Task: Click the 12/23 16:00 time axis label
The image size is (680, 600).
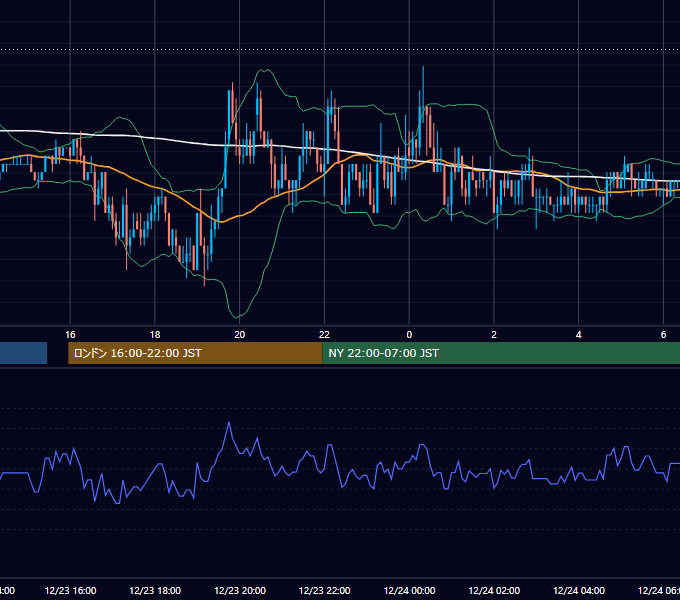Action: tap(70, 590)
